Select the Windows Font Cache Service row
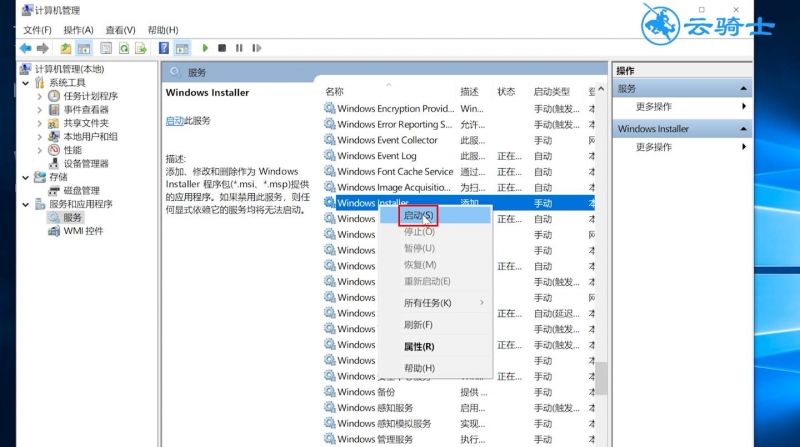This screenshot has height=447, width=800. 459,171
